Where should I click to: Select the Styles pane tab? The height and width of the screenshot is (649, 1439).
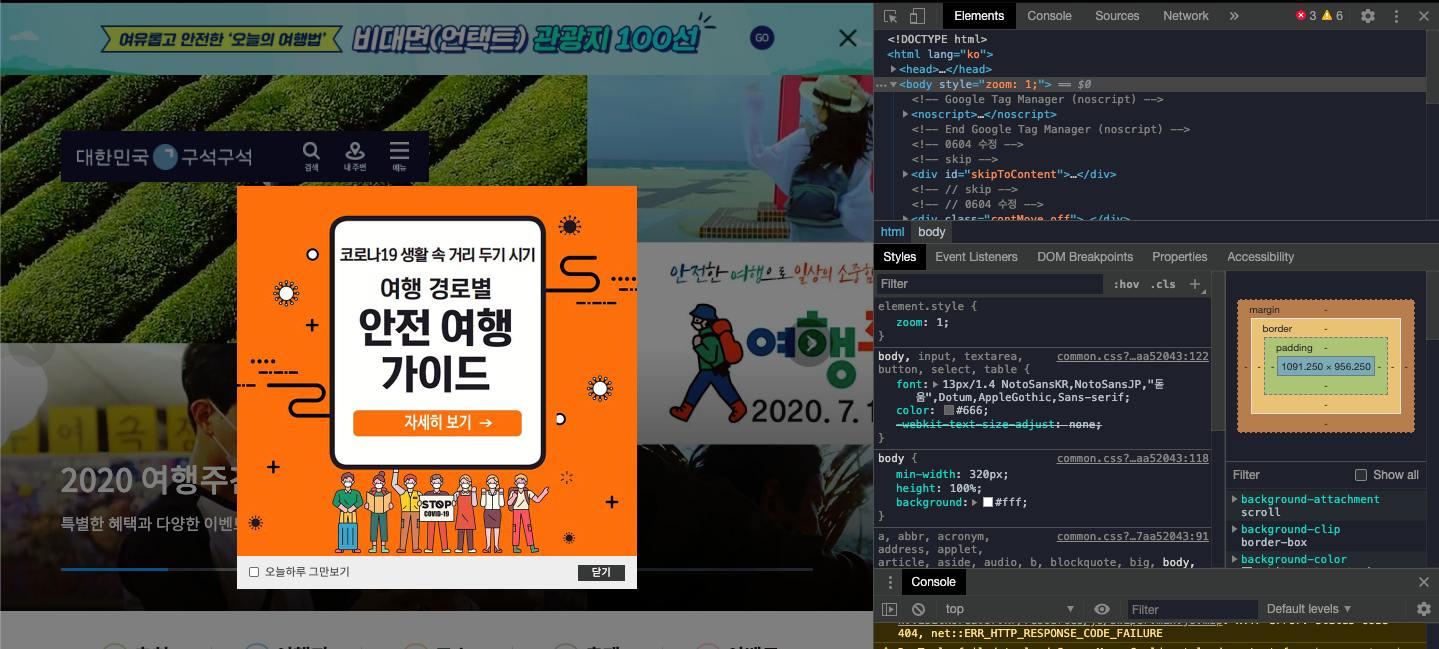coord(899,257)
